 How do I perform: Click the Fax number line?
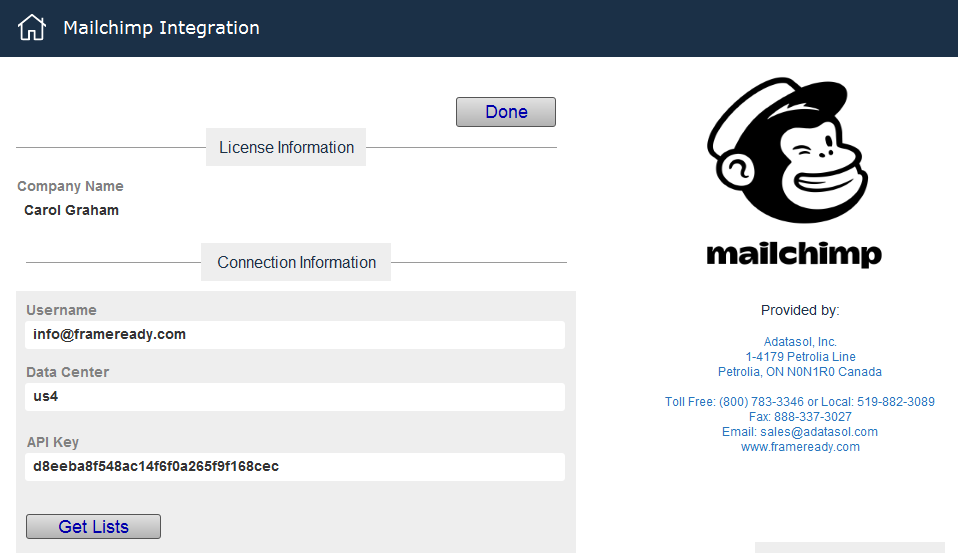[x=800, y=417]
